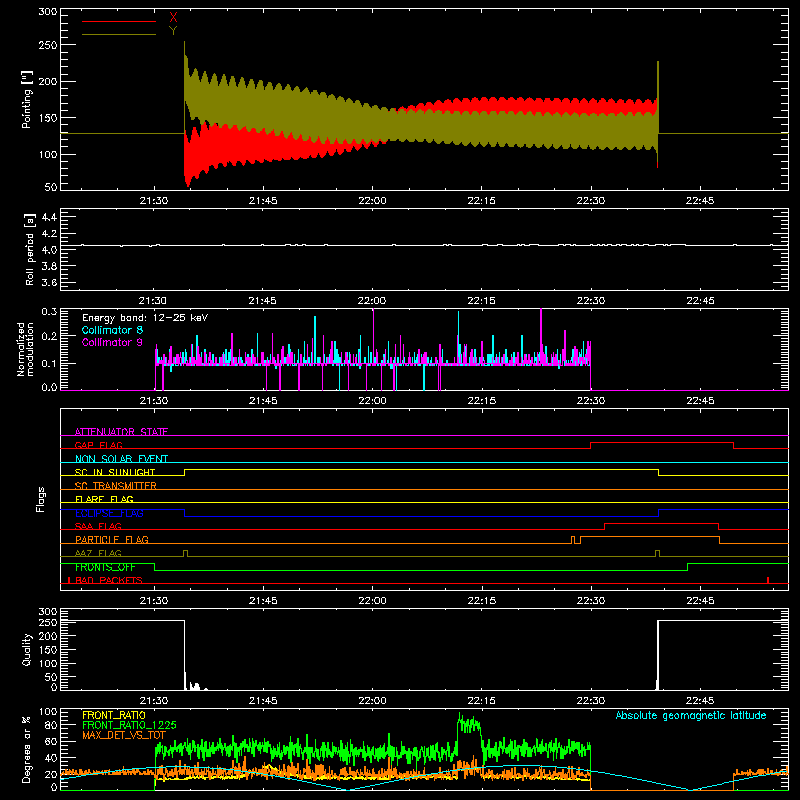This screenshot has width=800, height=800.
Task: Select the yellow FRONT_RATIO legend label
Action: tap(114, 715)
